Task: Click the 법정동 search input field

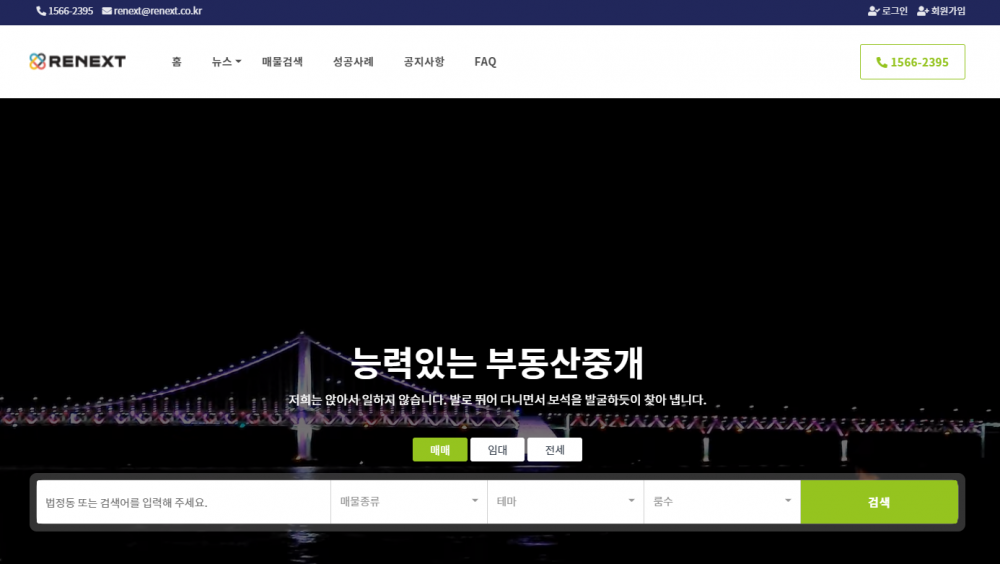Action: [x=184, y=502]
